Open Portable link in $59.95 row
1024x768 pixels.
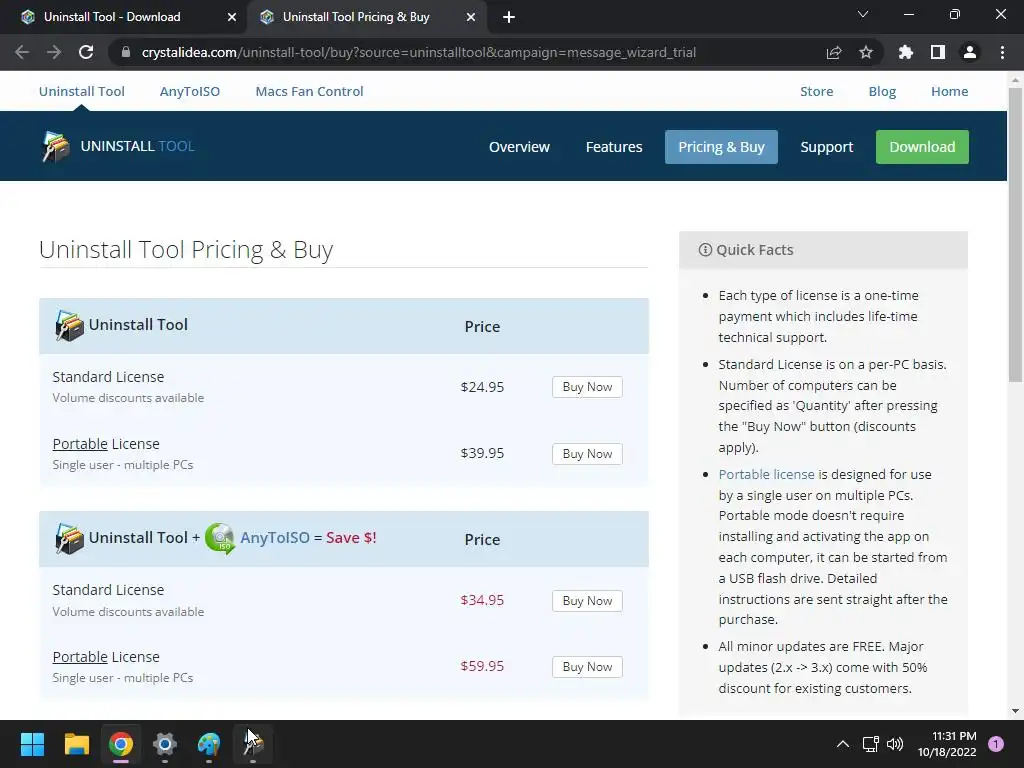point(80,657)
